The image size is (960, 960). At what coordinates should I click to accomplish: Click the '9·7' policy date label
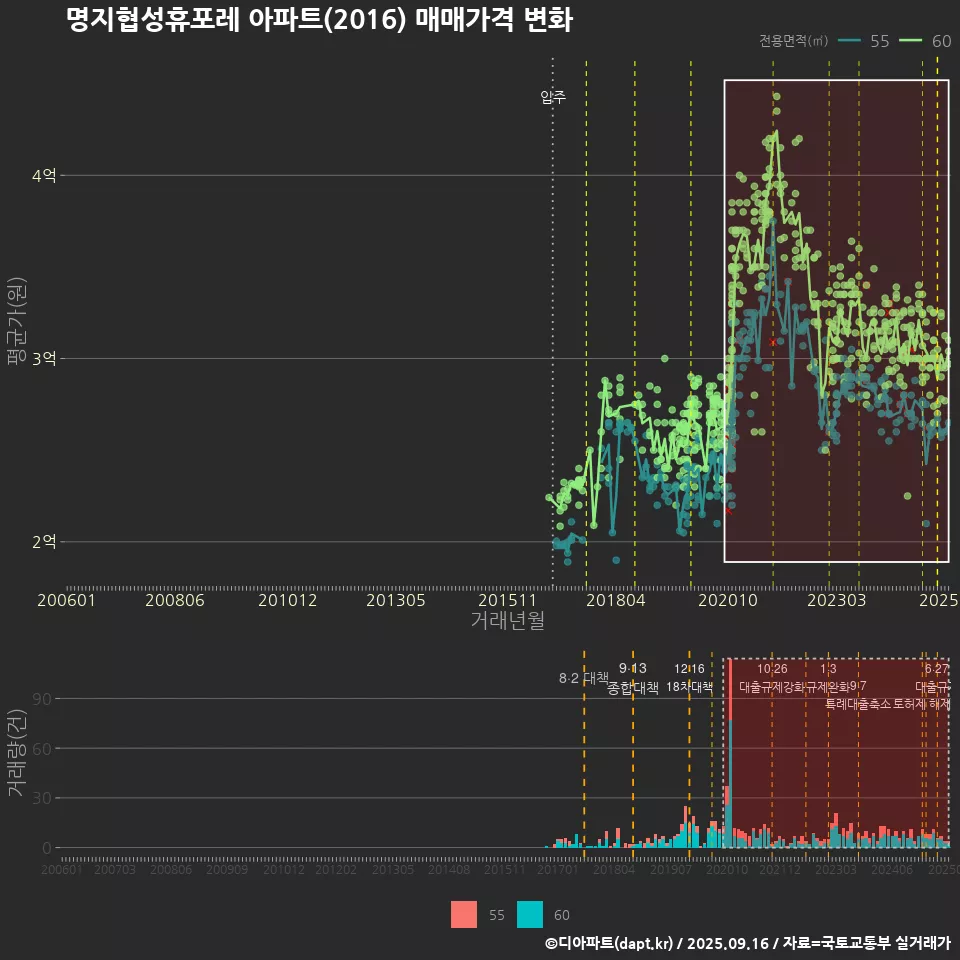click(x=858, y=686)
